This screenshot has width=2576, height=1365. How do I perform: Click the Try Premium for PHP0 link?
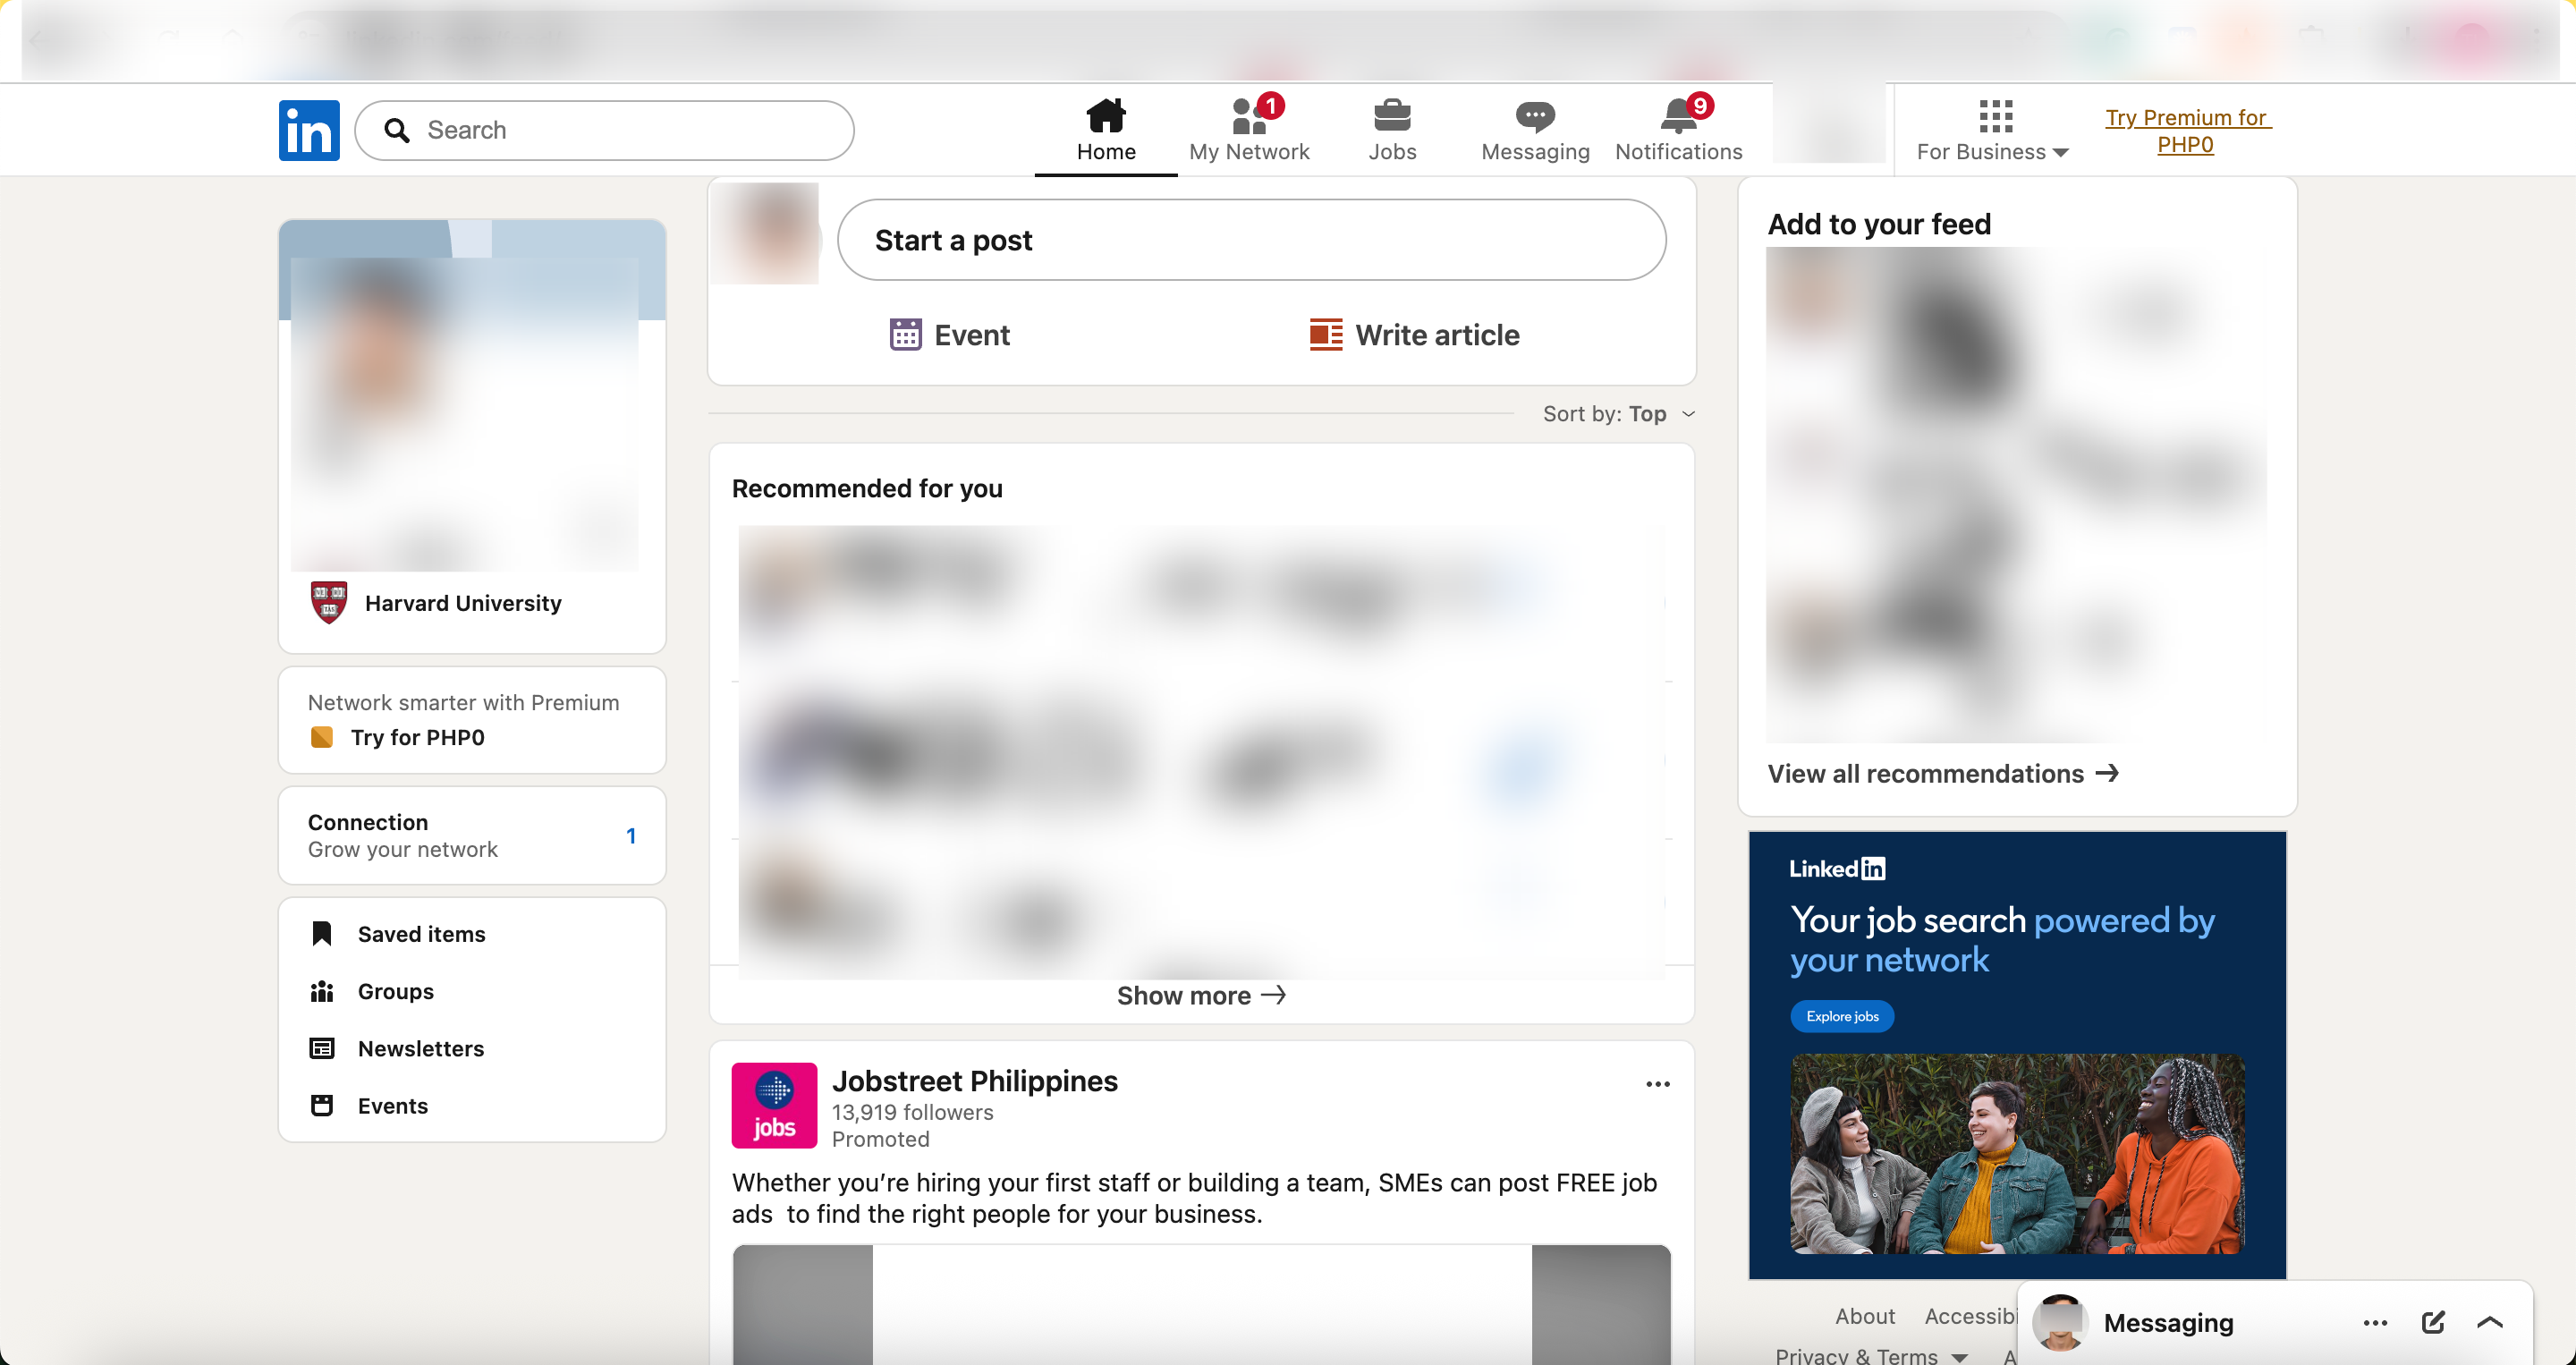pyautogui.click(x=2187, y=131)
